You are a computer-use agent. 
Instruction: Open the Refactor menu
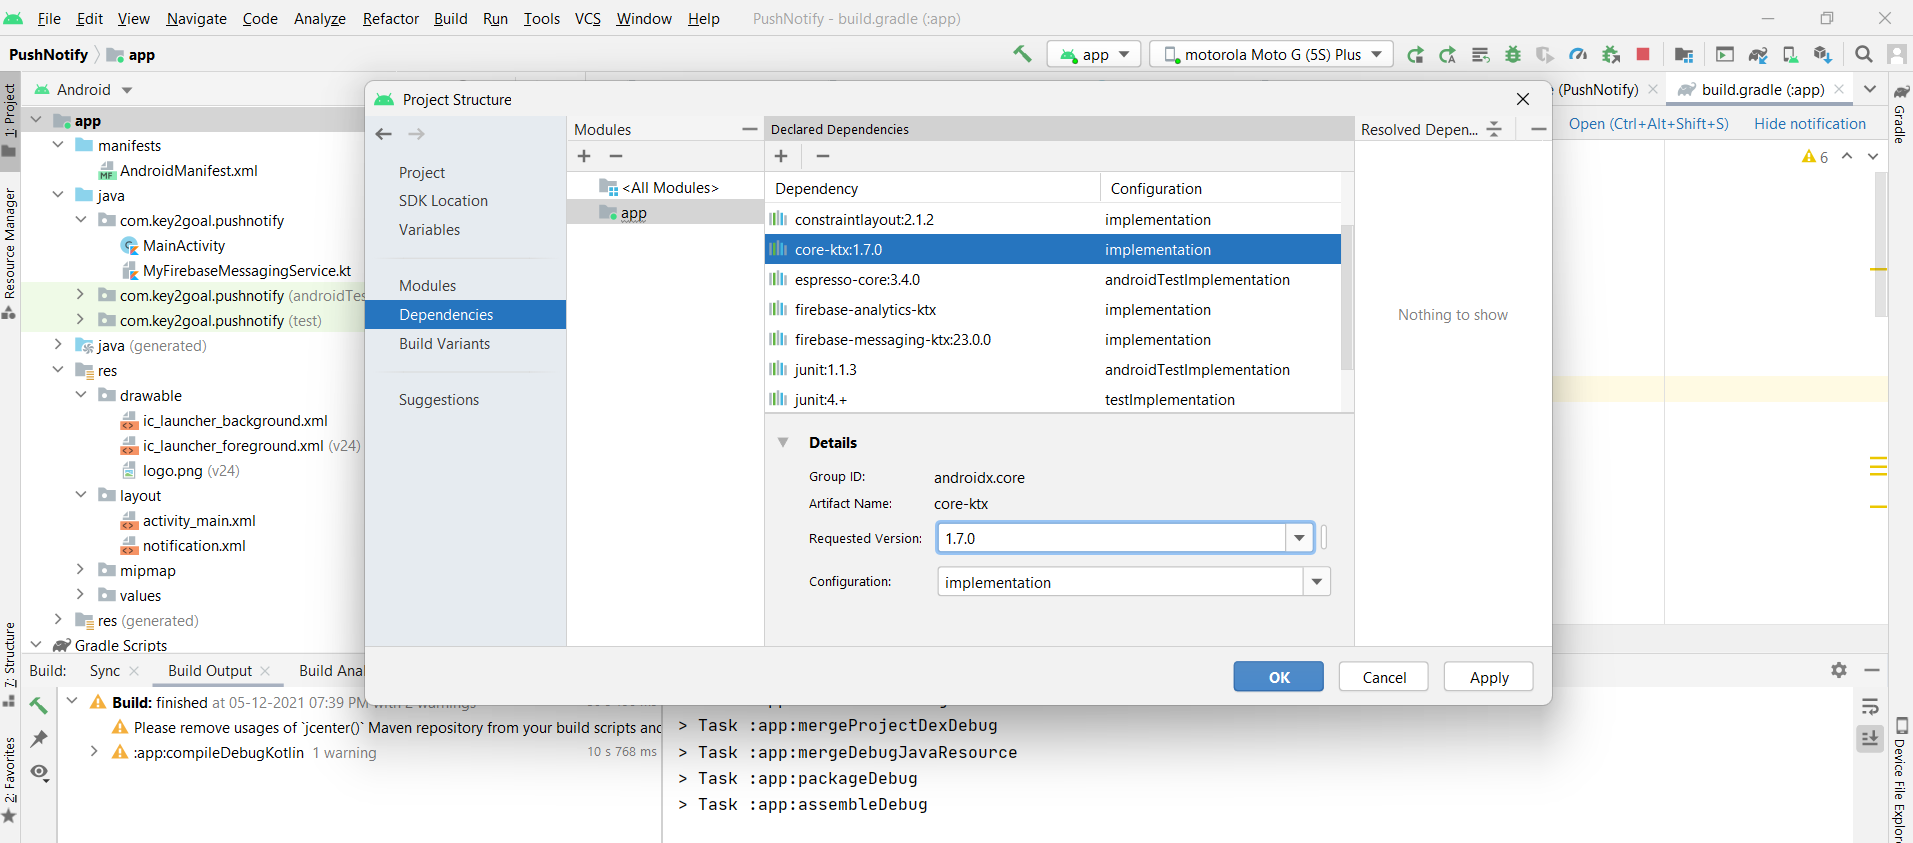390,19
